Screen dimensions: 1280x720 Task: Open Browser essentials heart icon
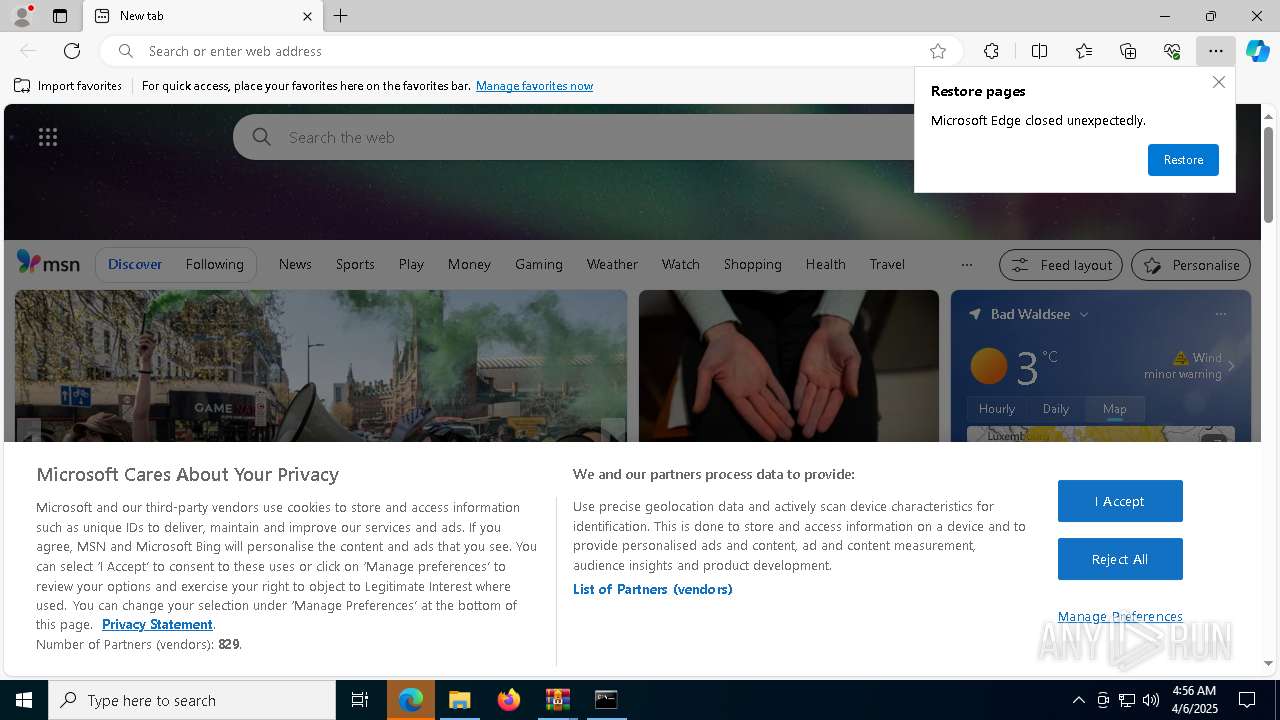pyautogui.click(x=1172, y=51)
